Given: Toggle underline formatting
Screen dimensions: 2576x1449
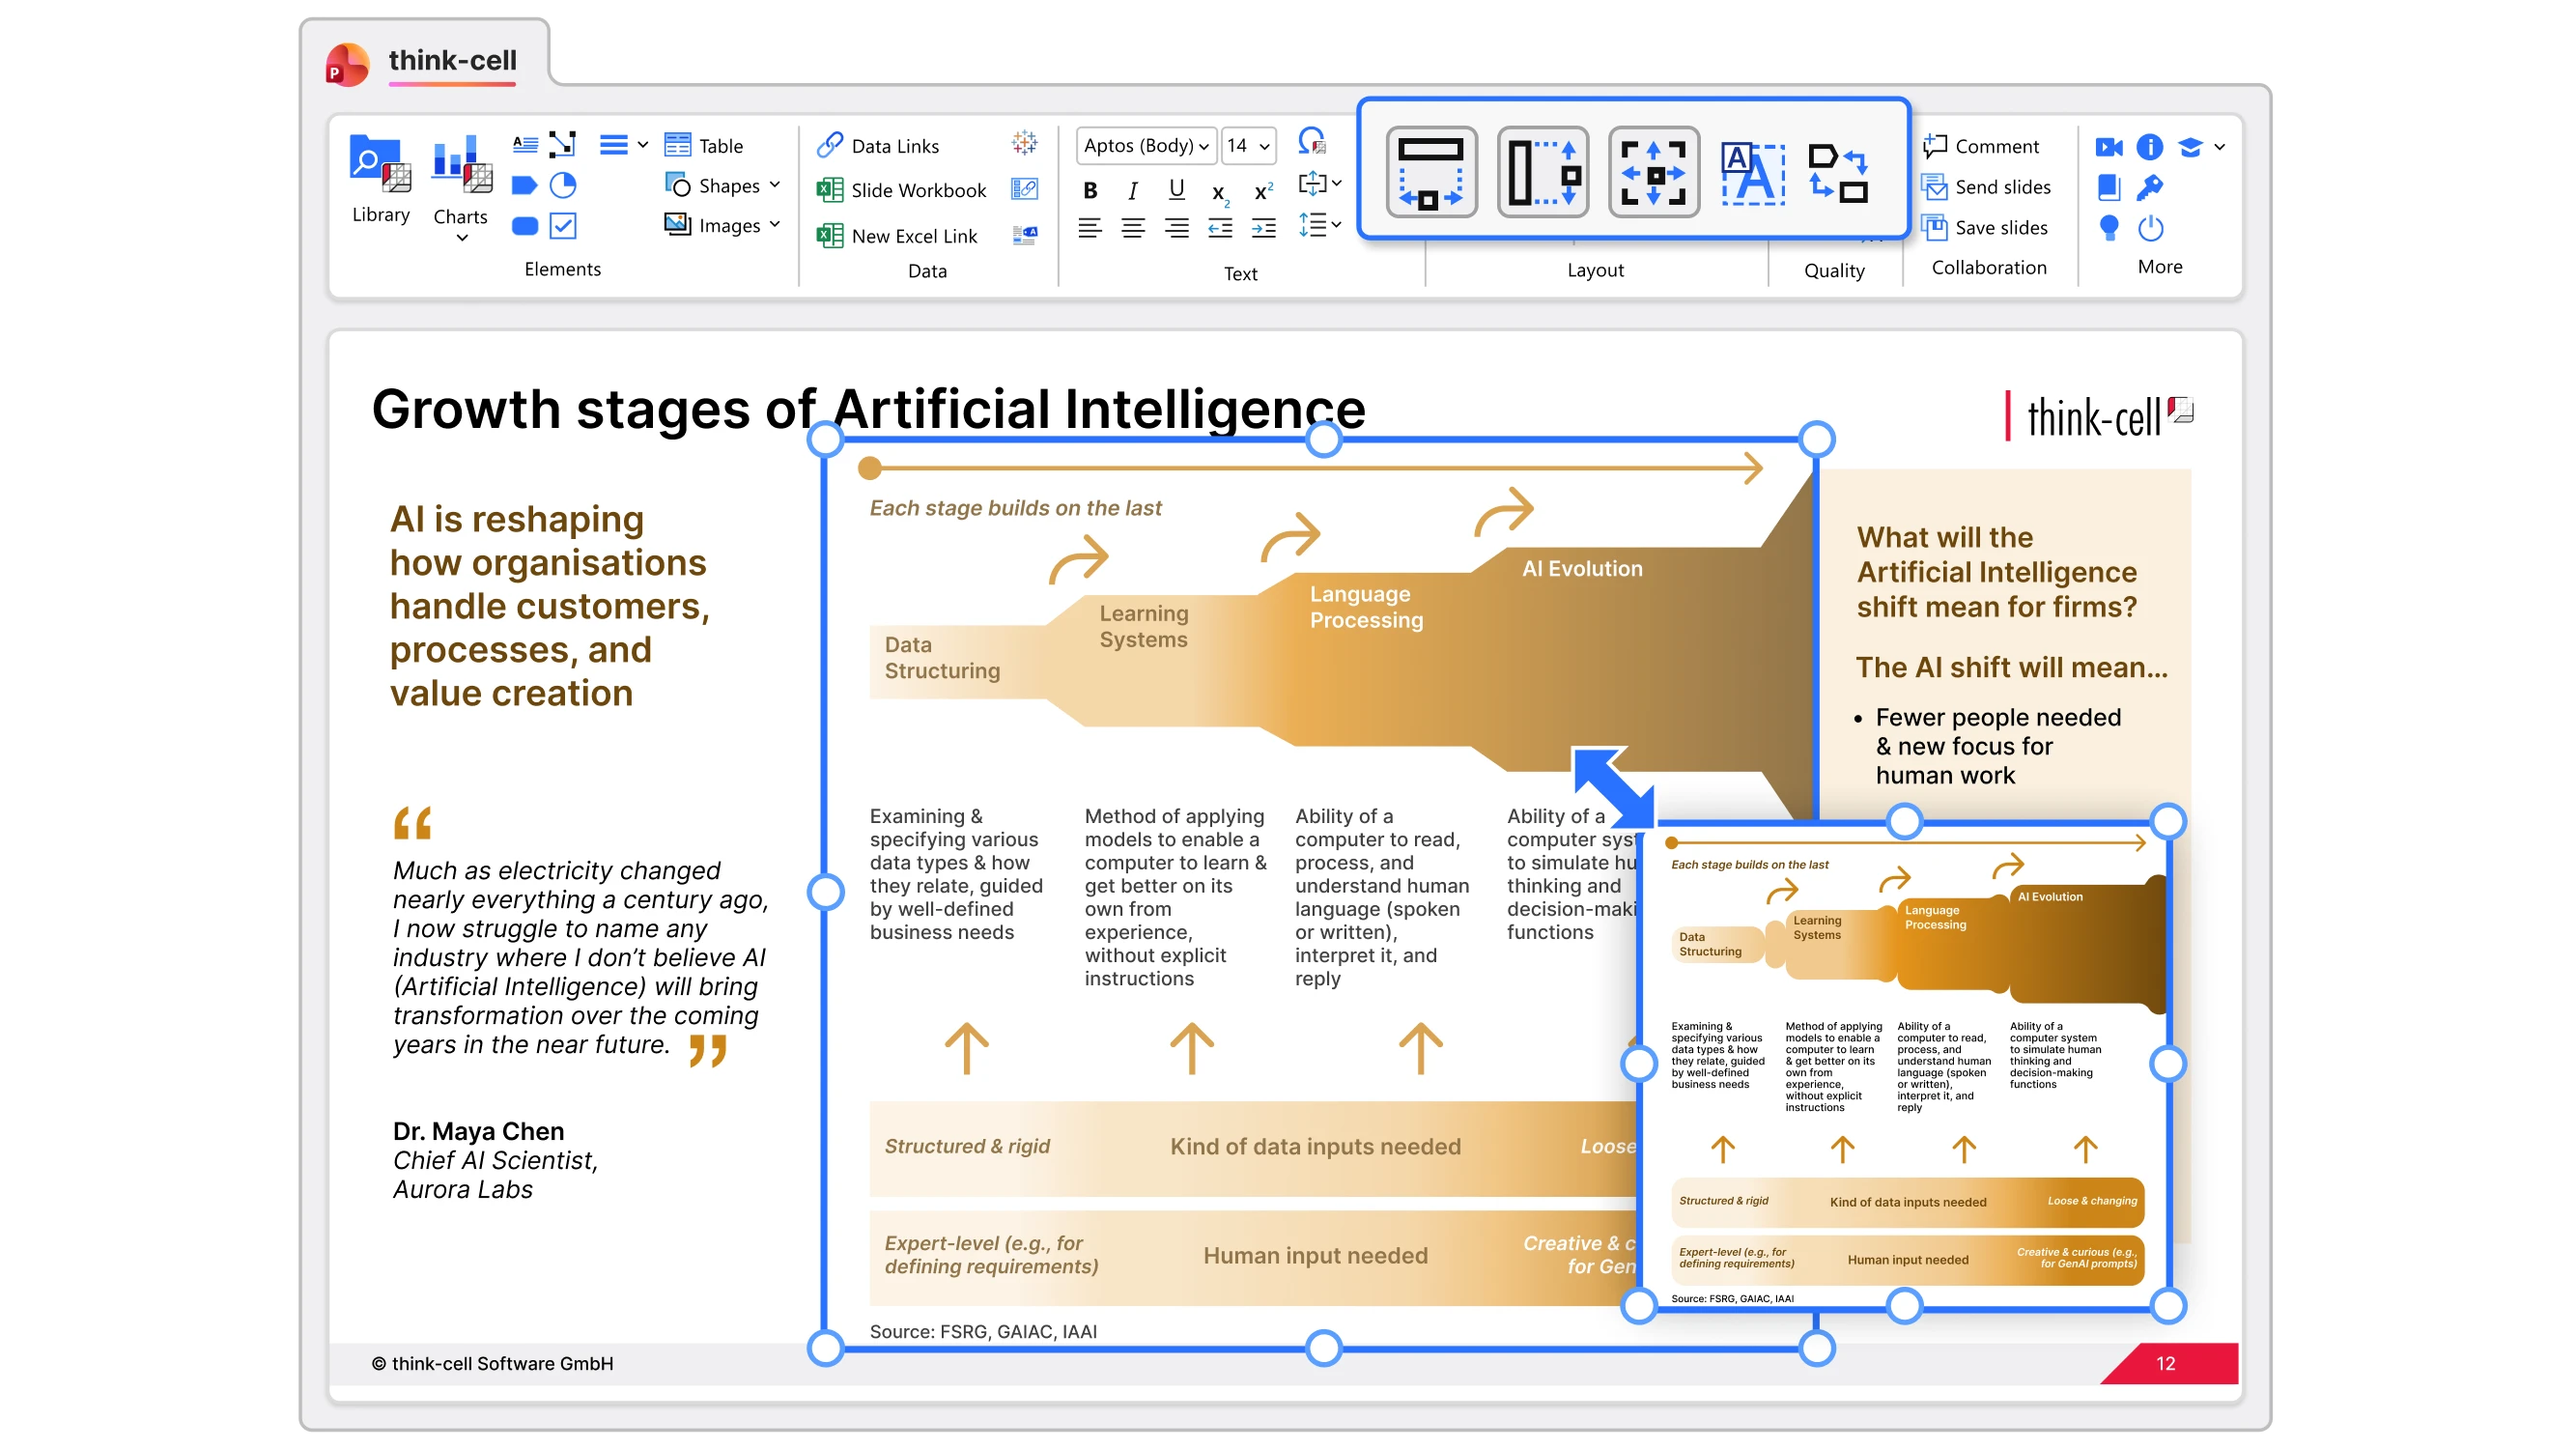Looking at the screenshot, I should click(x=1176, y=190).
